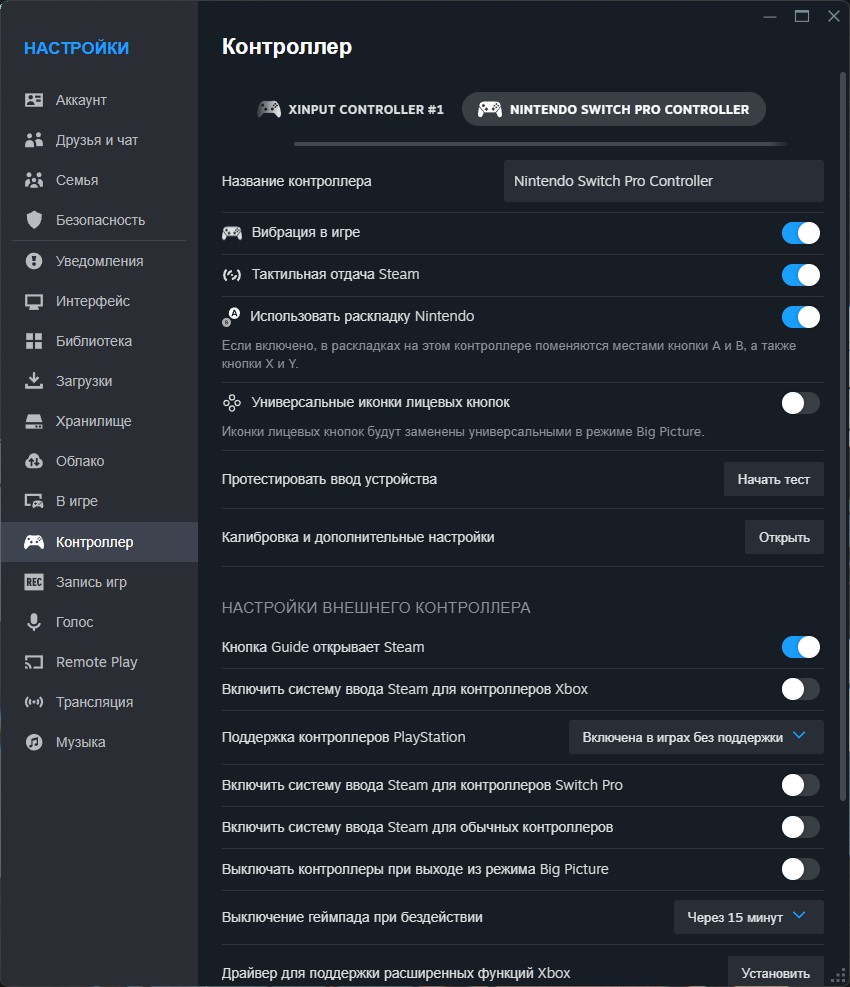The image size is (850, 987).
Task: Click the Security shield icon
Action: click(x=34, y=220)
